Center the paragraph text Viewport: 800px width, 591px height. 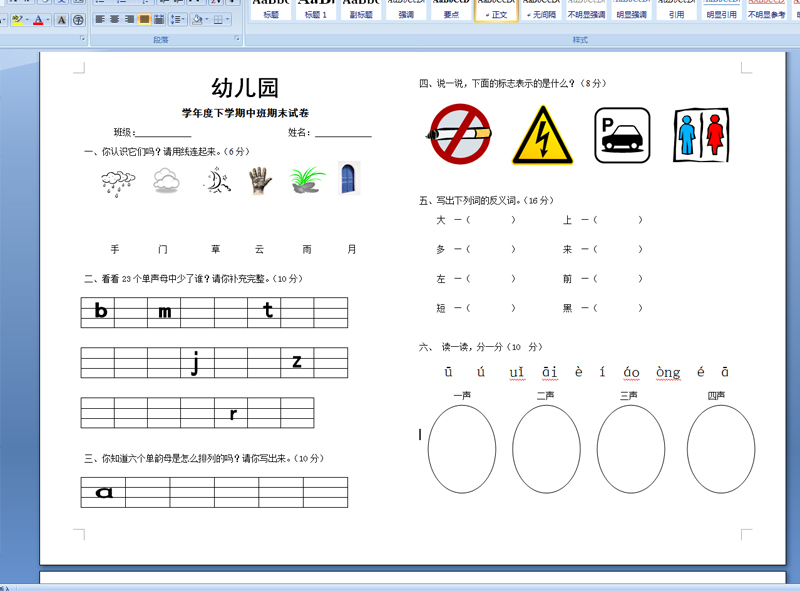[115, 19]
